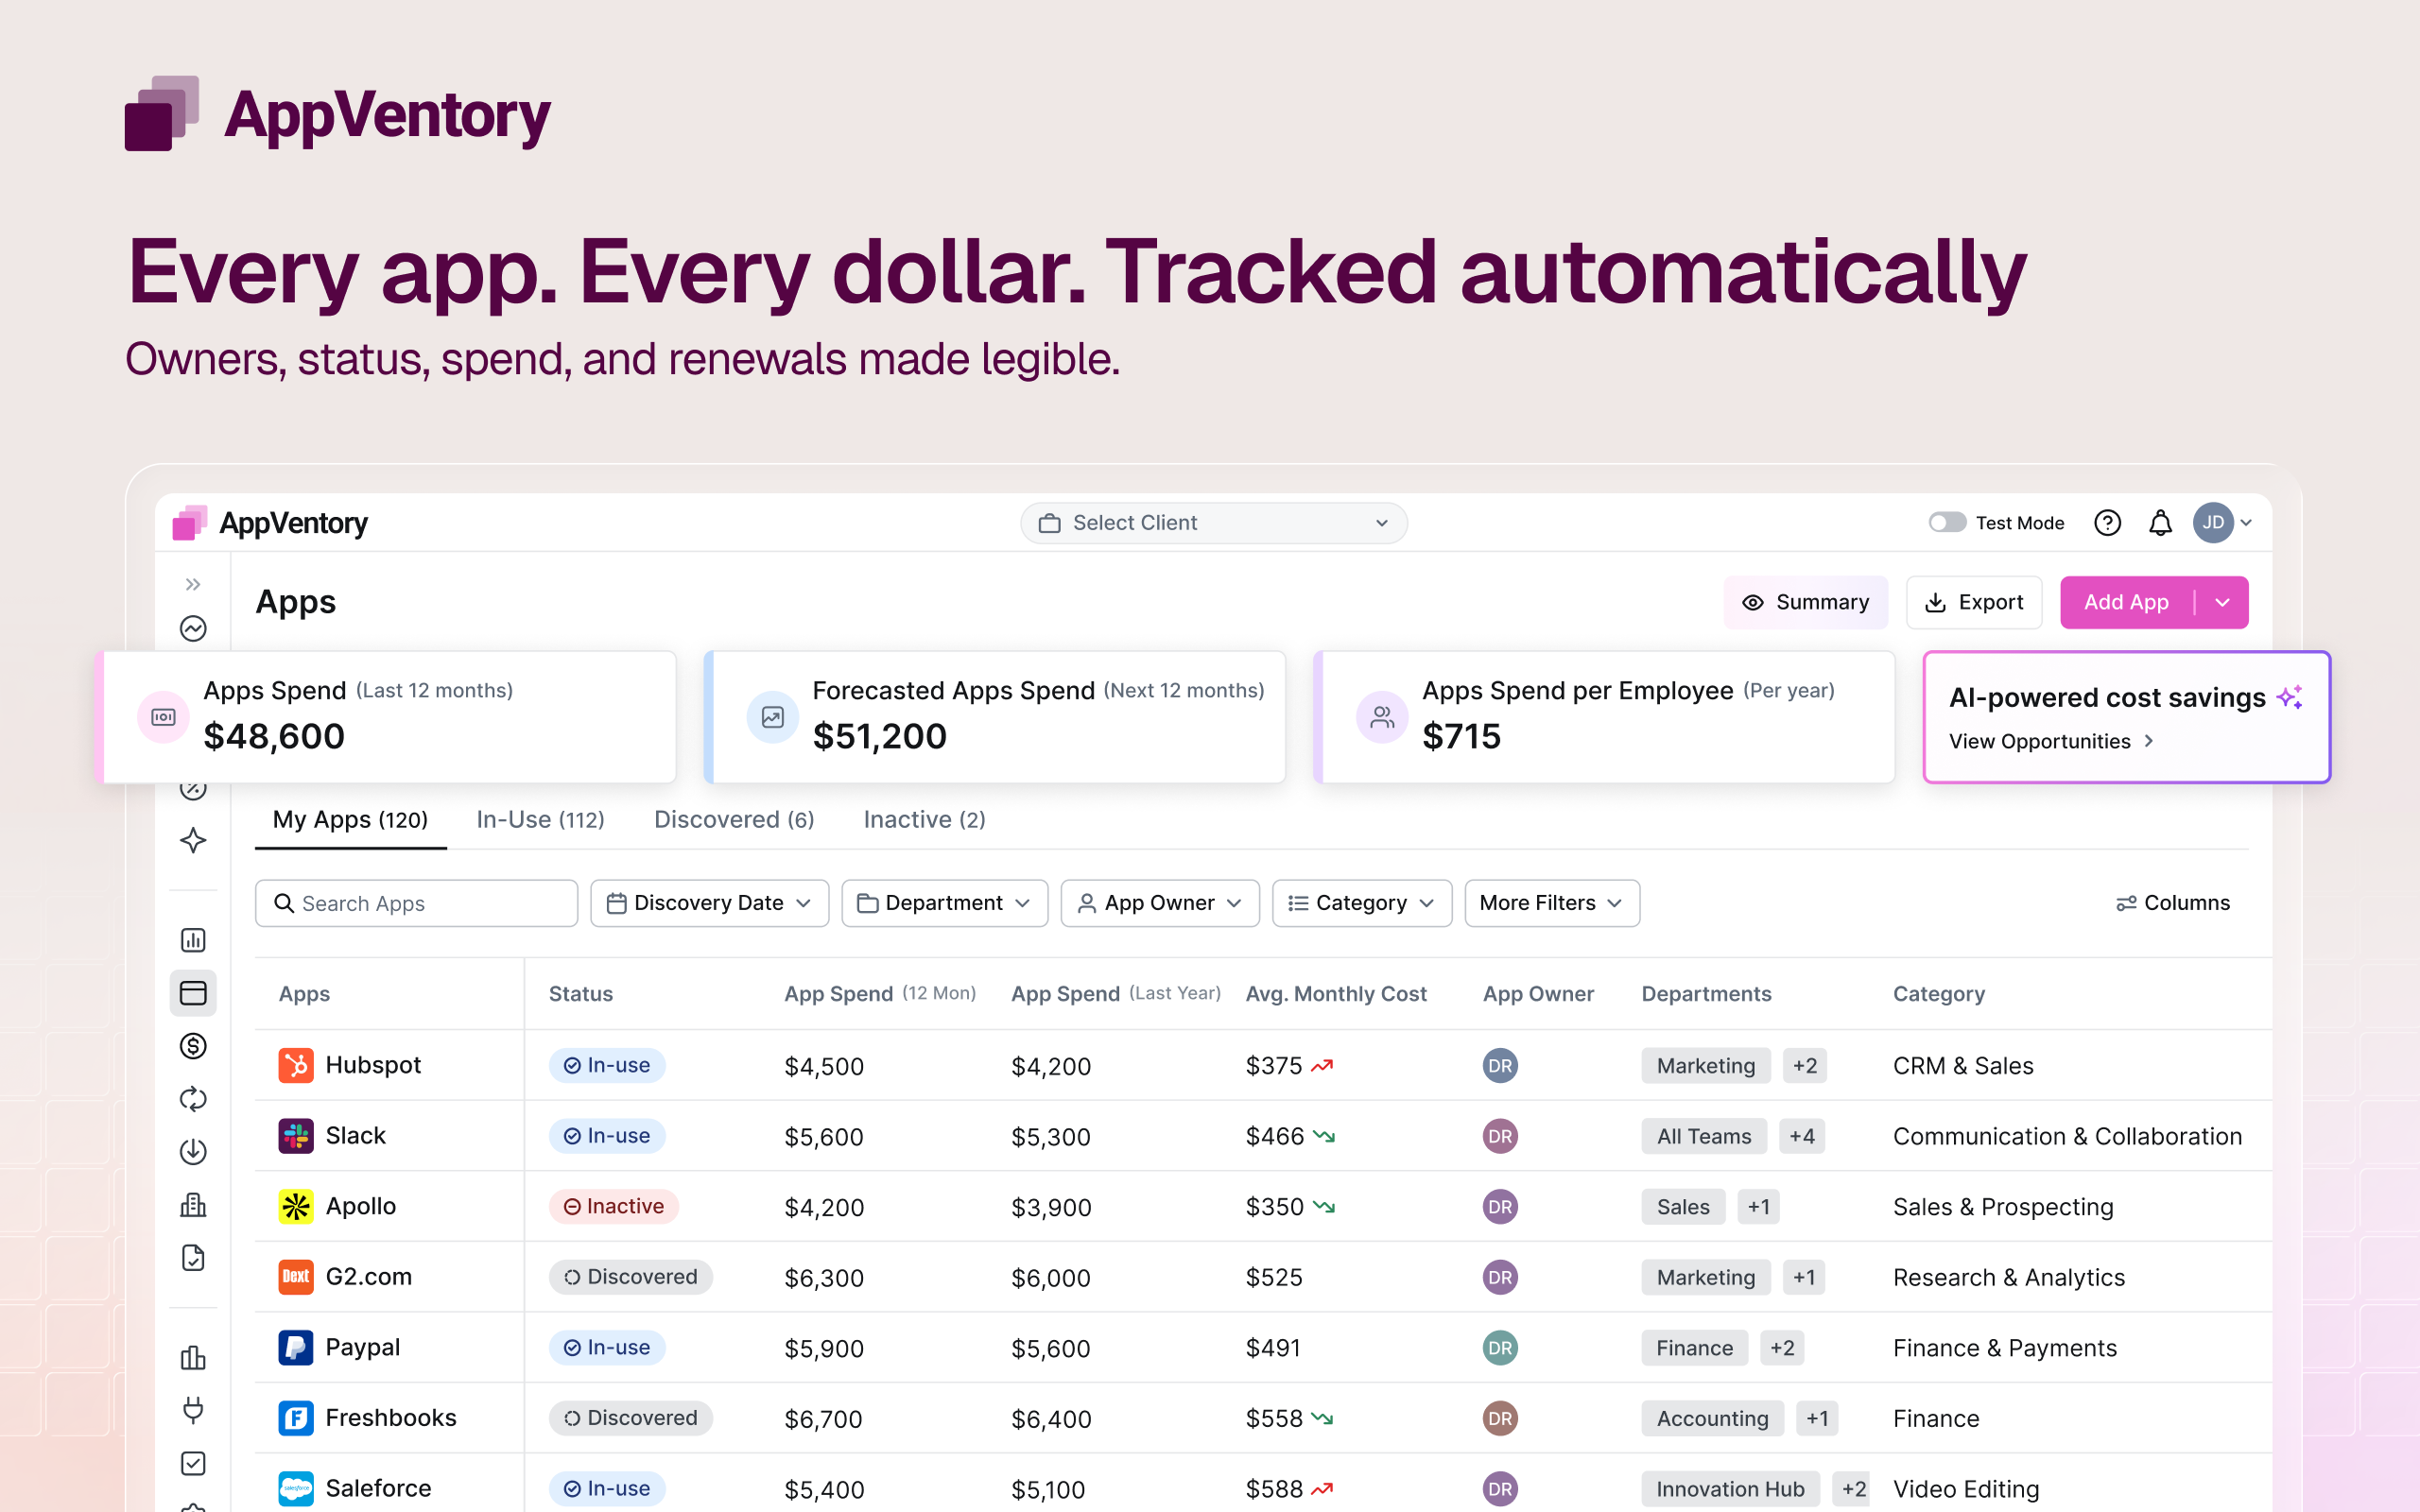The image size is (2420, 1512).
Task: Open the dollar spend sidebar icon
Action: coord(193,1046)
